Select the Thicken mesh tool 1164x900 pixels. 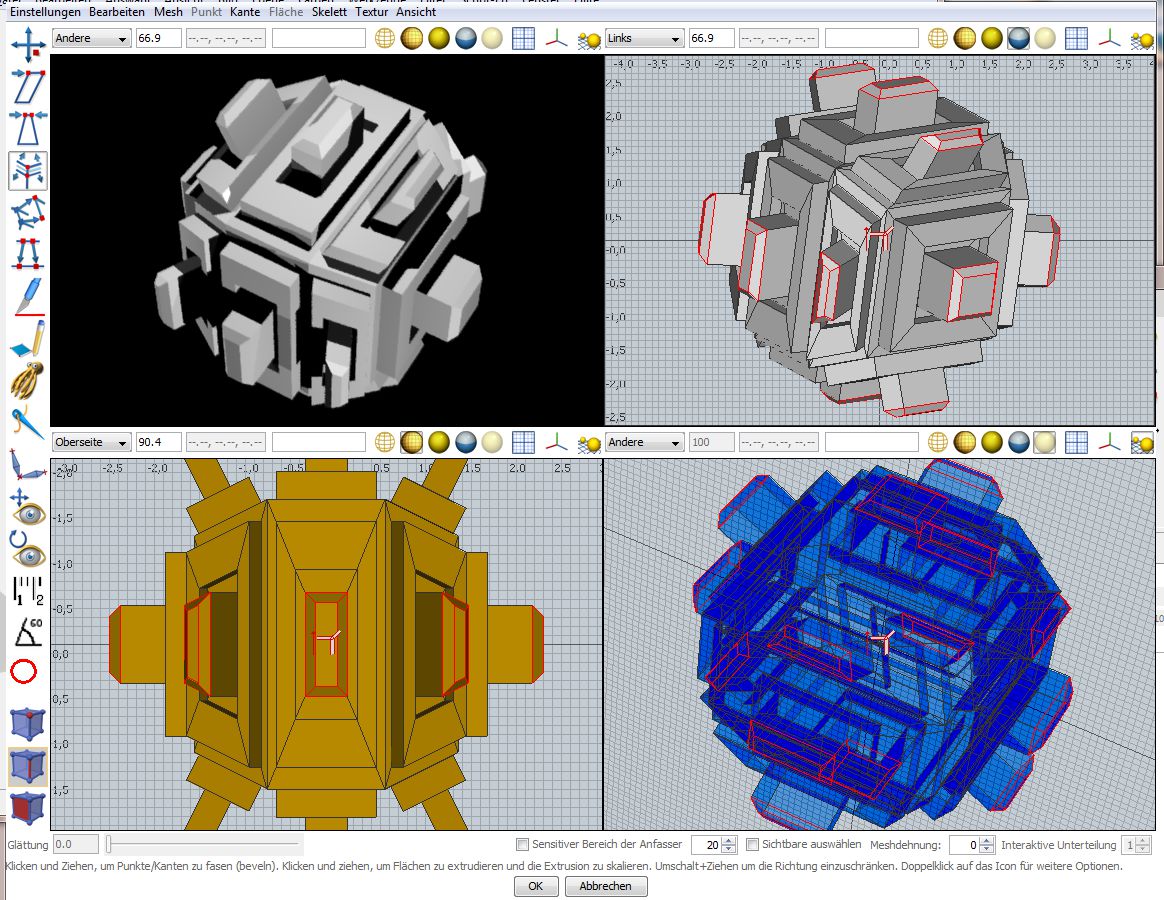click(x=28, y=212)
